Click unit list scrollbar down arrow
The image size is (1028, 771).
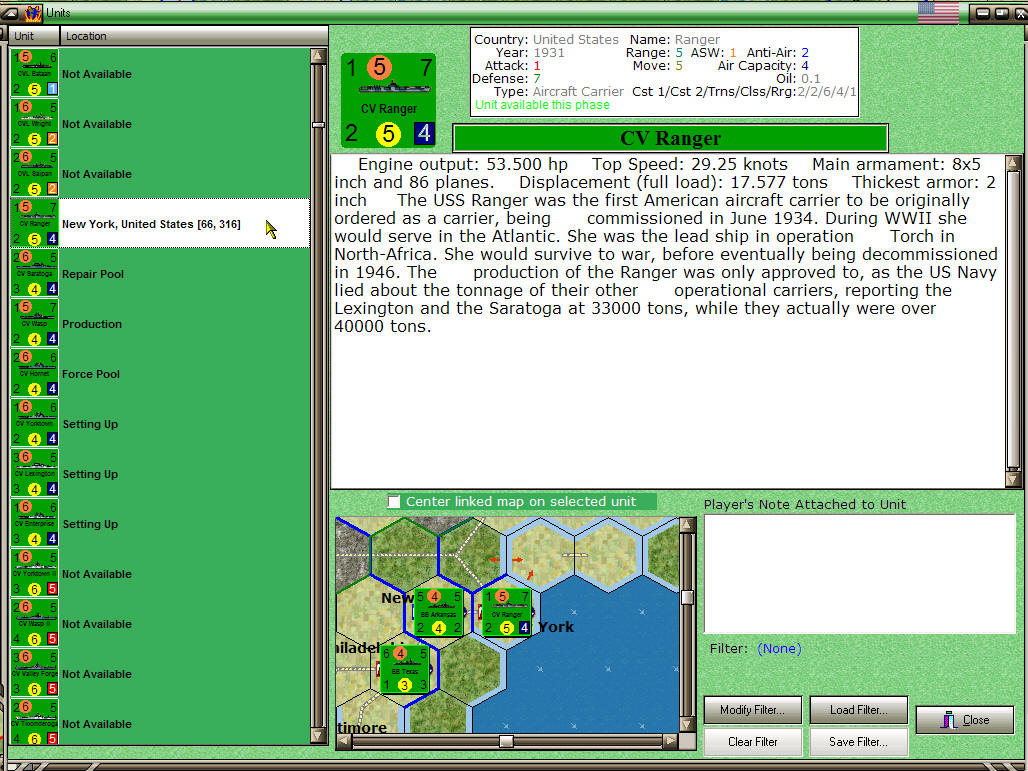pyautogui.click(x=318, y=736)
